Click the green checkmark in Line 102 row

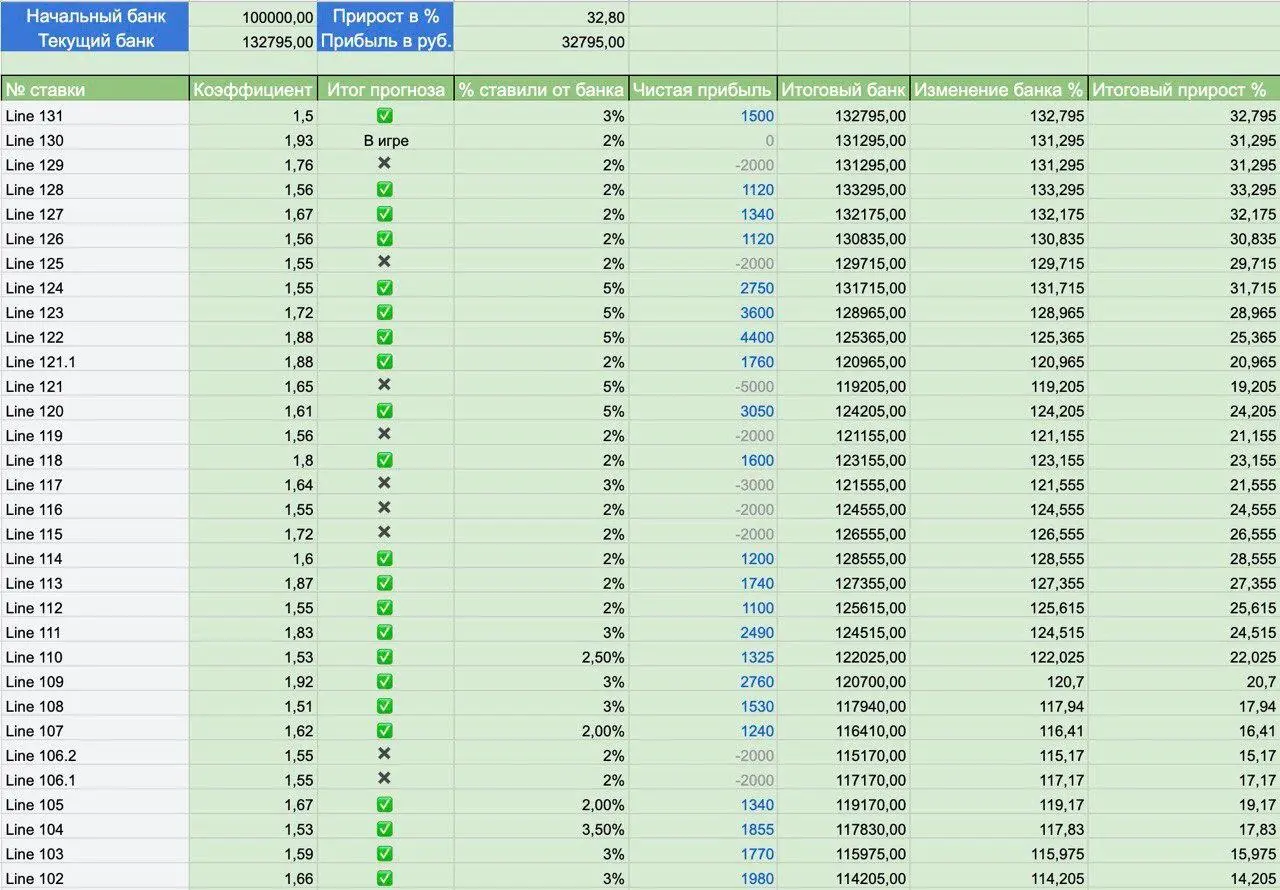tap(385, 878)
